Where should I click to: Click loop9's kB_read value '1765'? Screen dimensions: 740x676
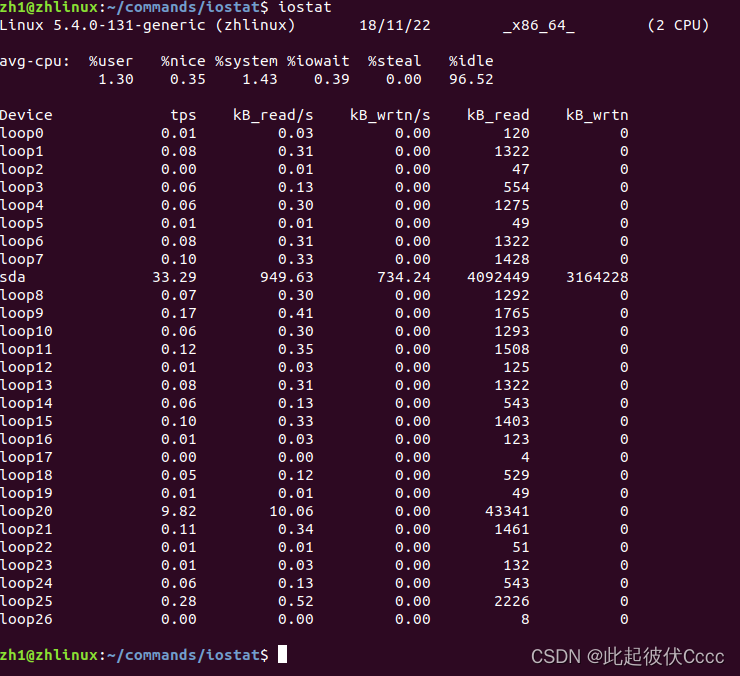tap(512, 313)
